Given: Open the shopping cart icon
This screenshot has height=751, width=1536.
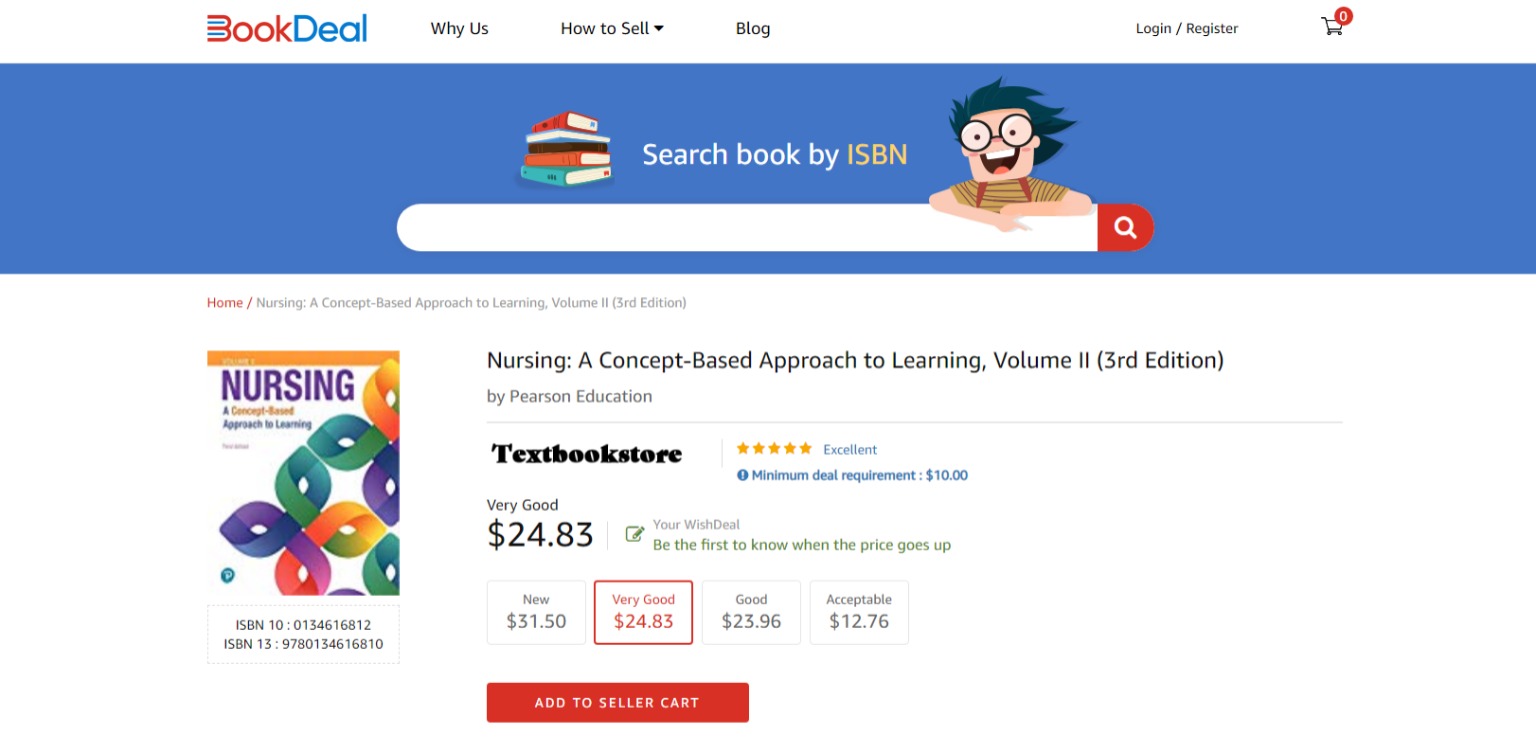Looking at the screenshot, I should [1332, 27].
